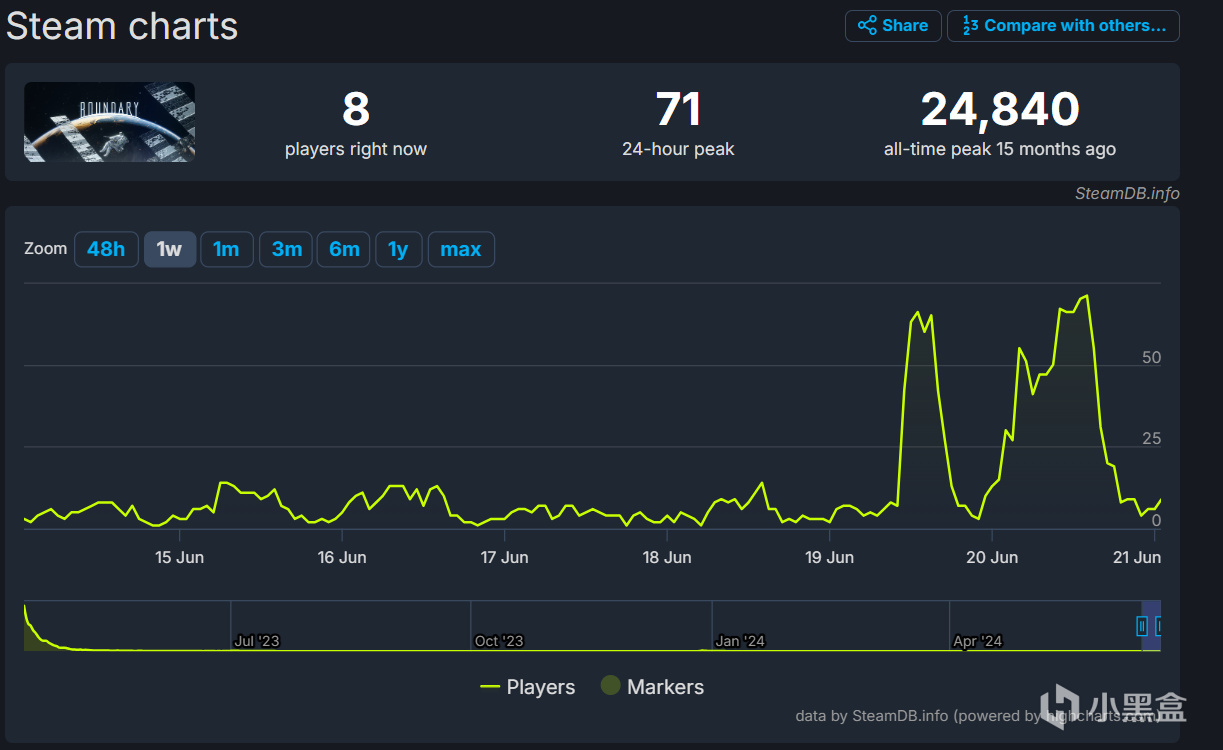Click the all-time peak 15 months ago caption
Image resolution: width=1223 pixels, height=750 pixels.
[x=1000, y=149]
